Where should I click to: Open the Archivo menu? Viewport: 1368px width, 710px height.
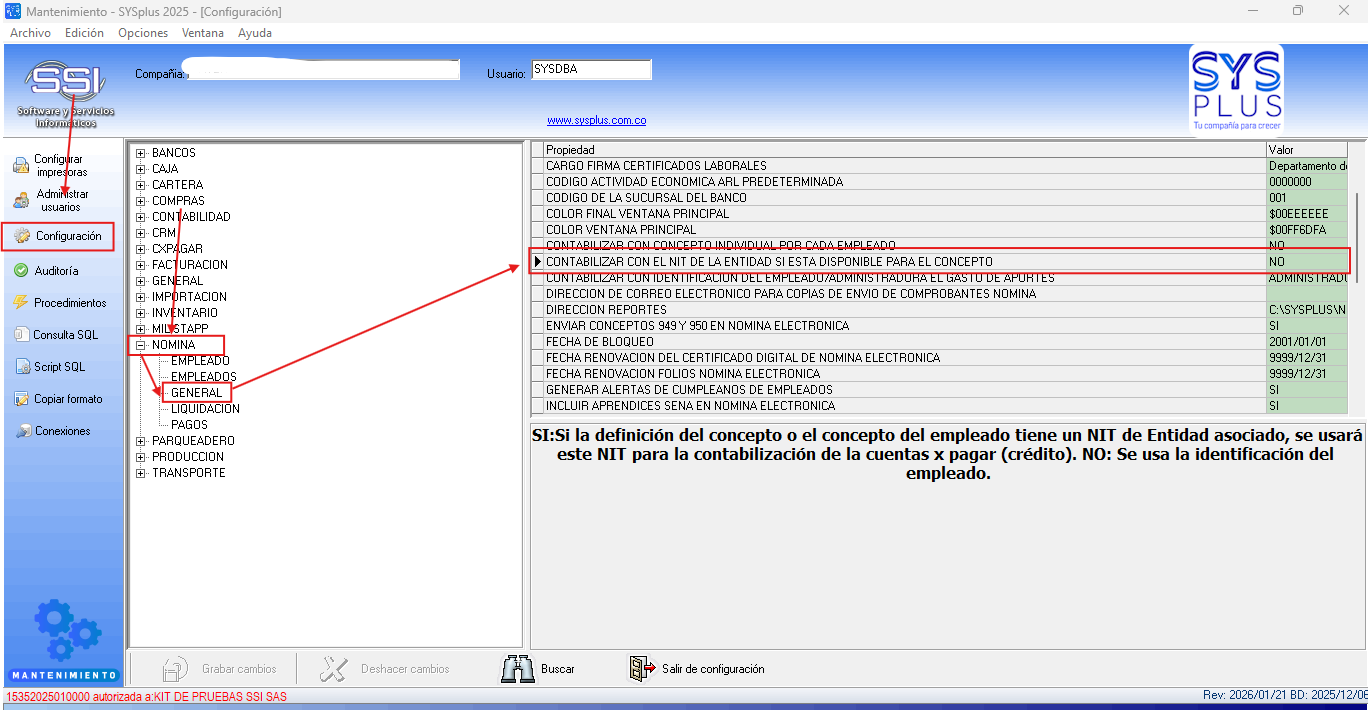pyautogui.click(x=30, y=33)
